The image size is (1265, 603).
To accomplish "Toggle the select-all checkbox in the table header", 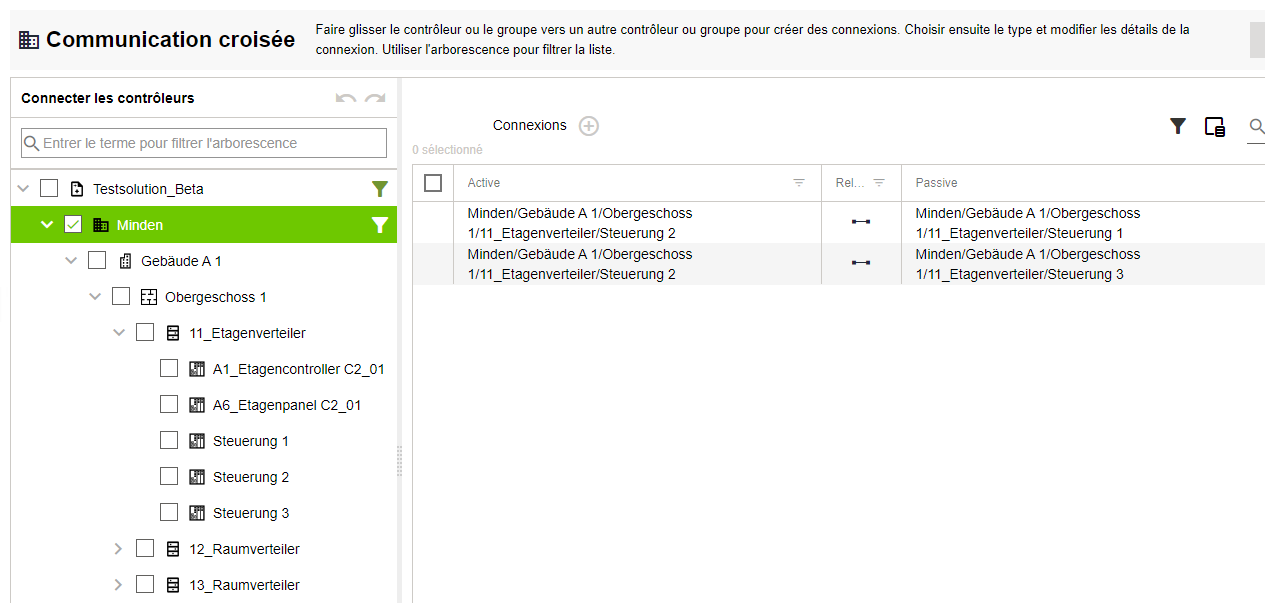I will pyautogui.click(x=433, y=183).
